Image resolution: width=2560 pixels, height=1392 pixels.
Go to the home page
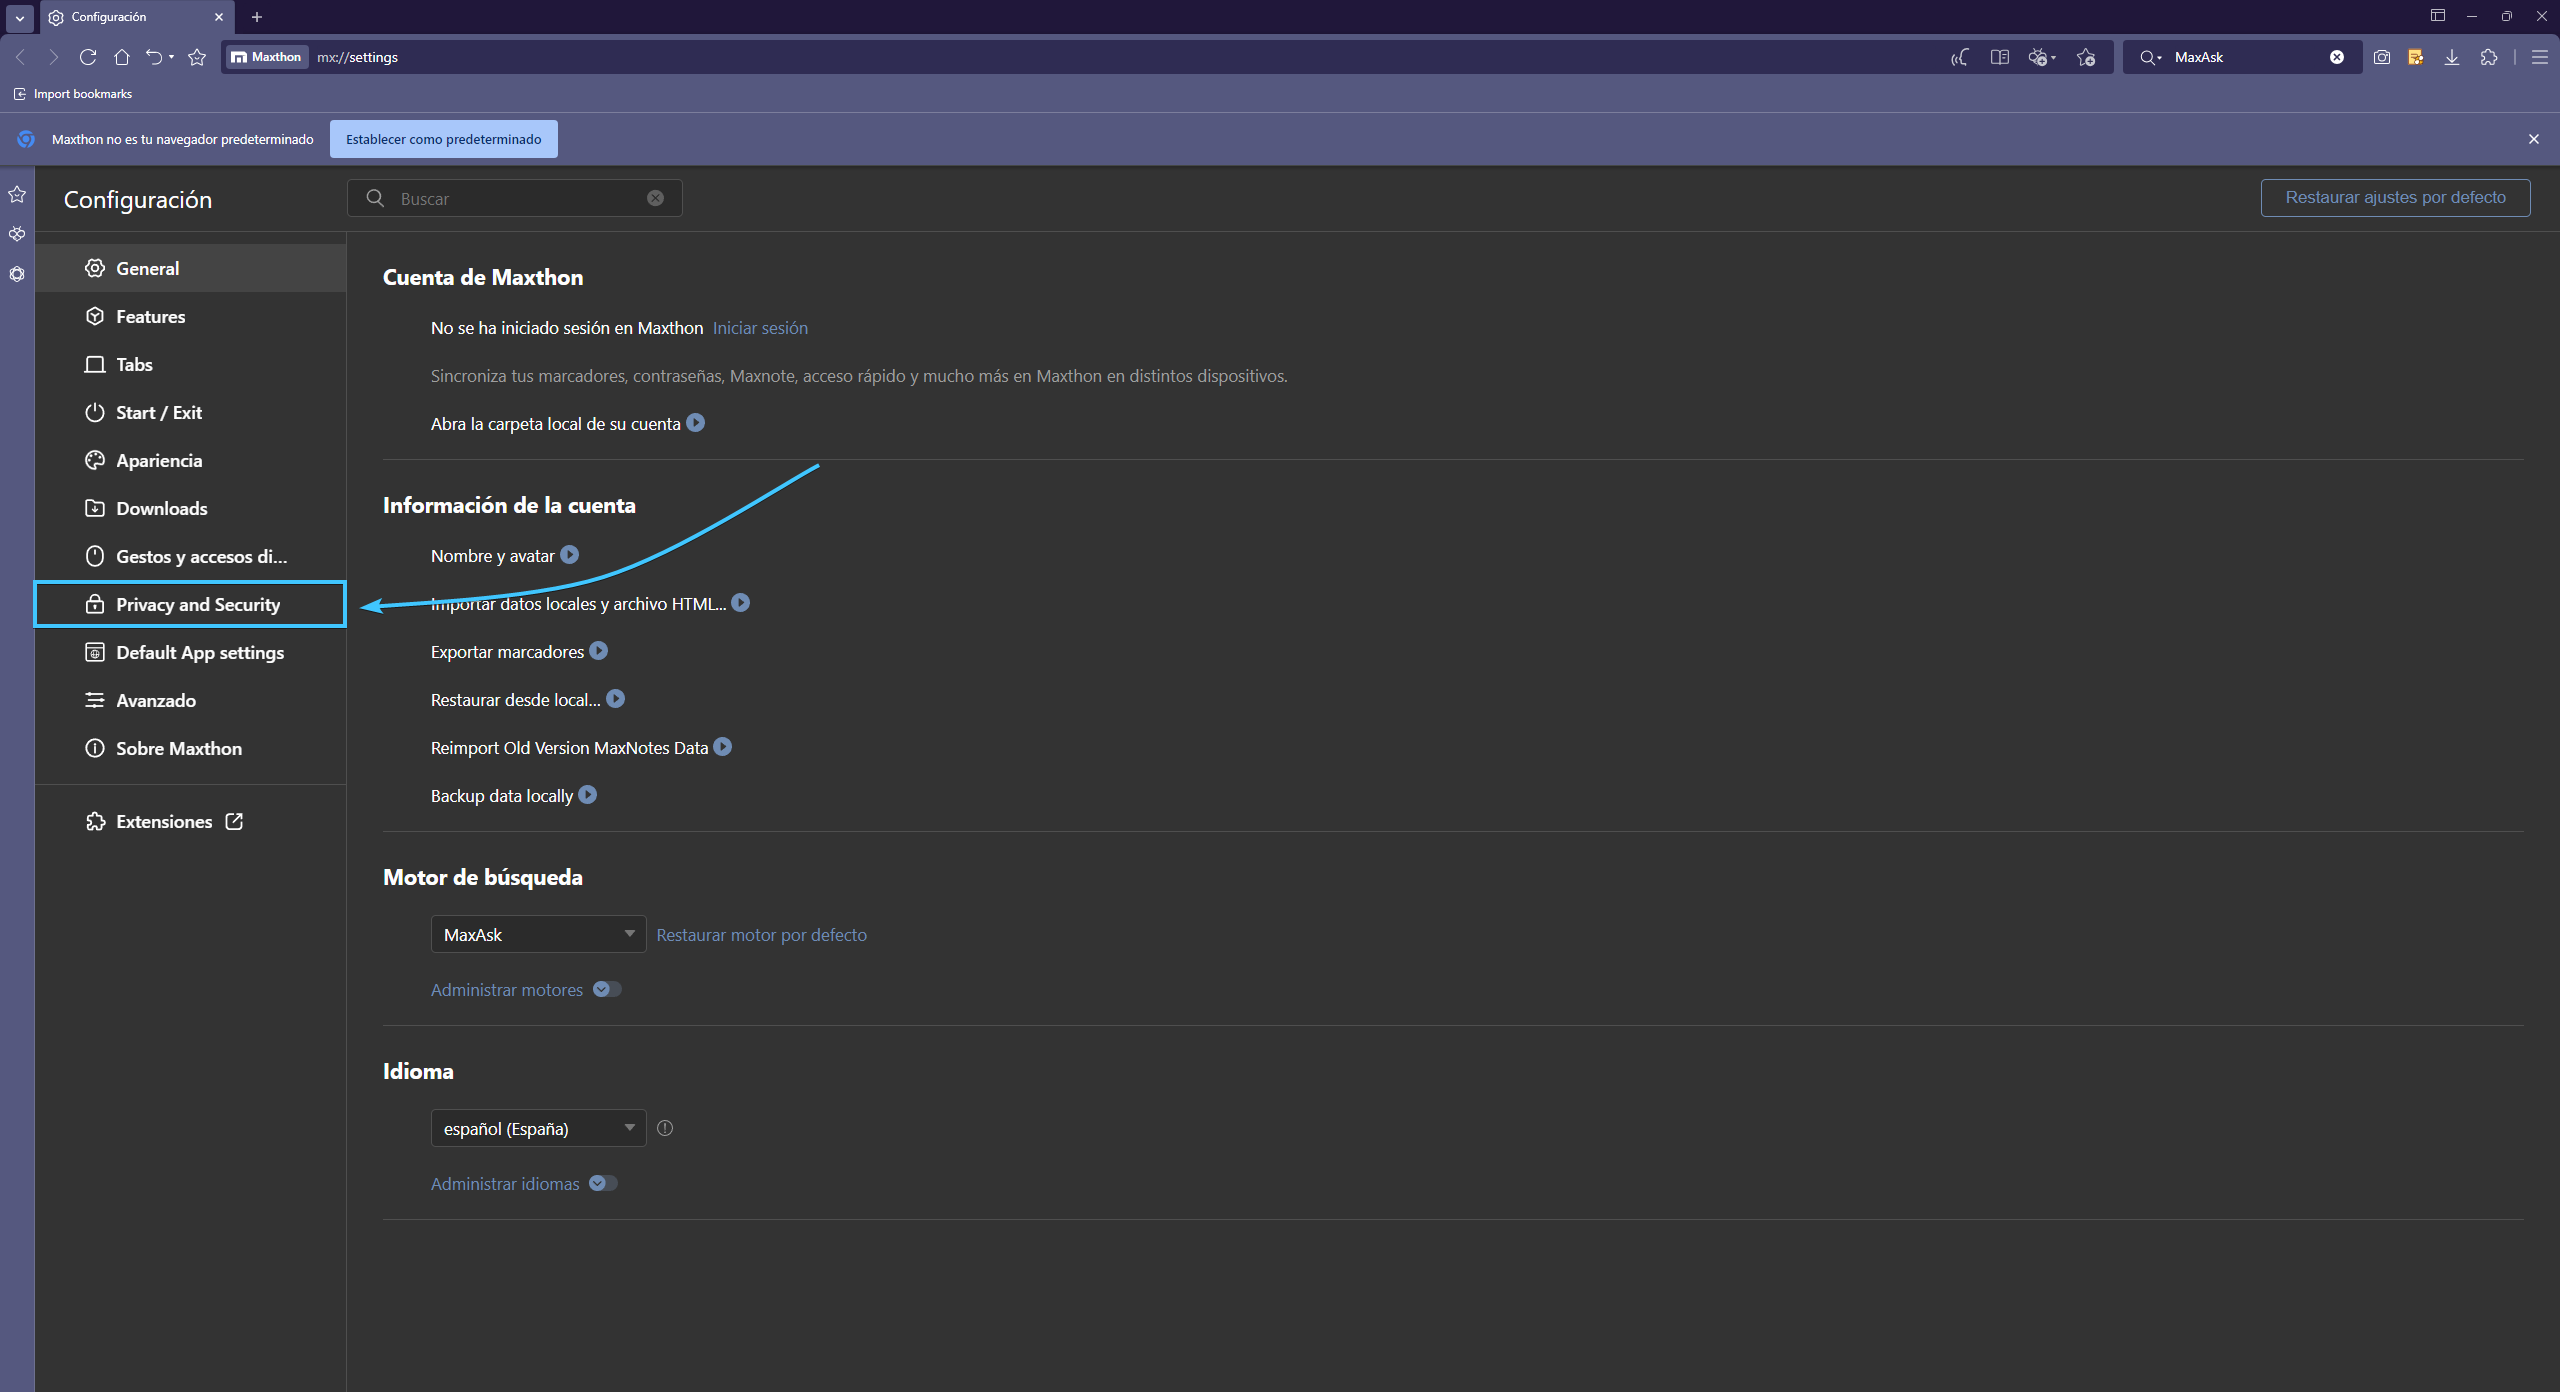(x=122, y=57)
